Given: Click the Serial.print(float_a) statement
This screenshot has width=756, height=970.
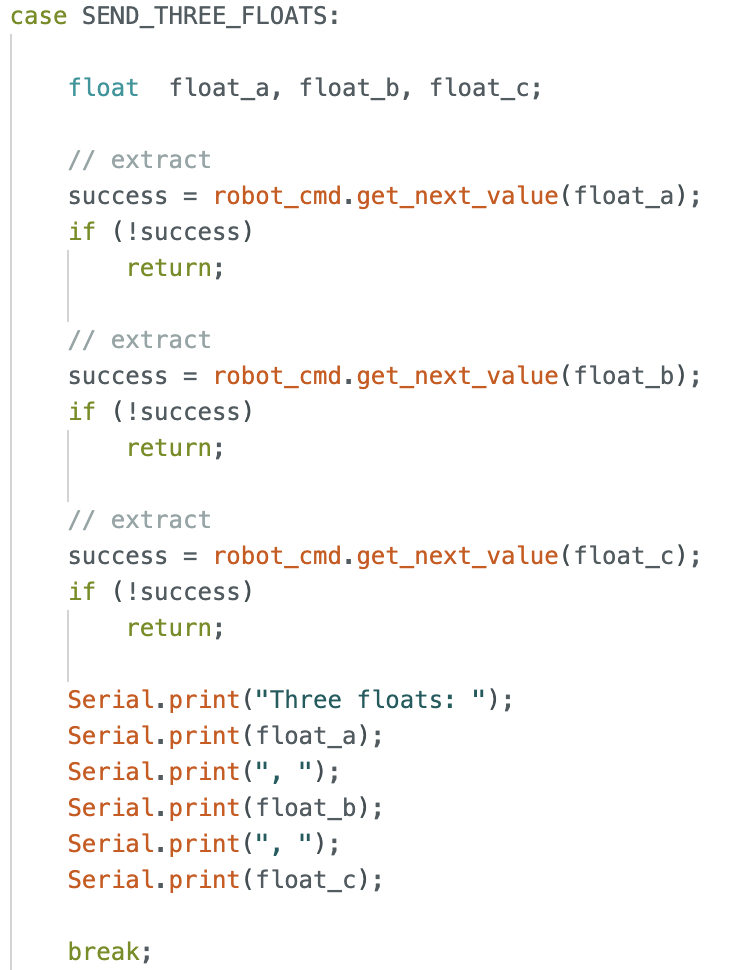Looking at the screenshot, I should [x=226, y=736].
